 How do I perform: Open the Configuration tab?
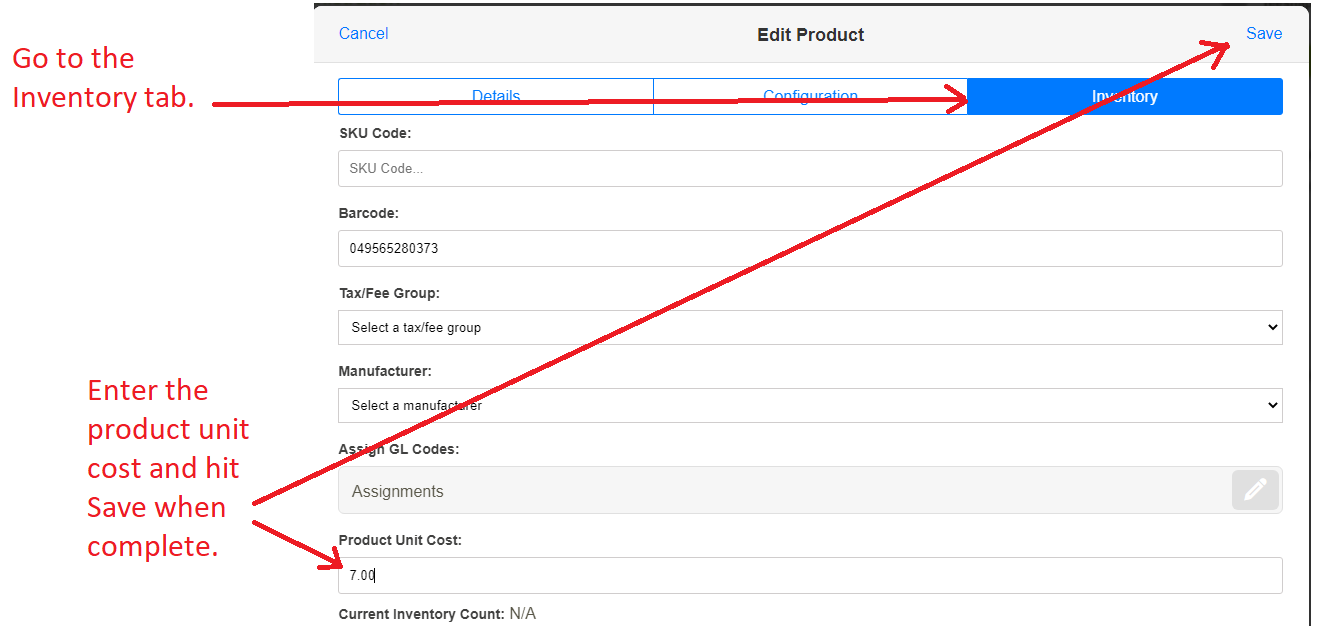[x=810, y=97]
